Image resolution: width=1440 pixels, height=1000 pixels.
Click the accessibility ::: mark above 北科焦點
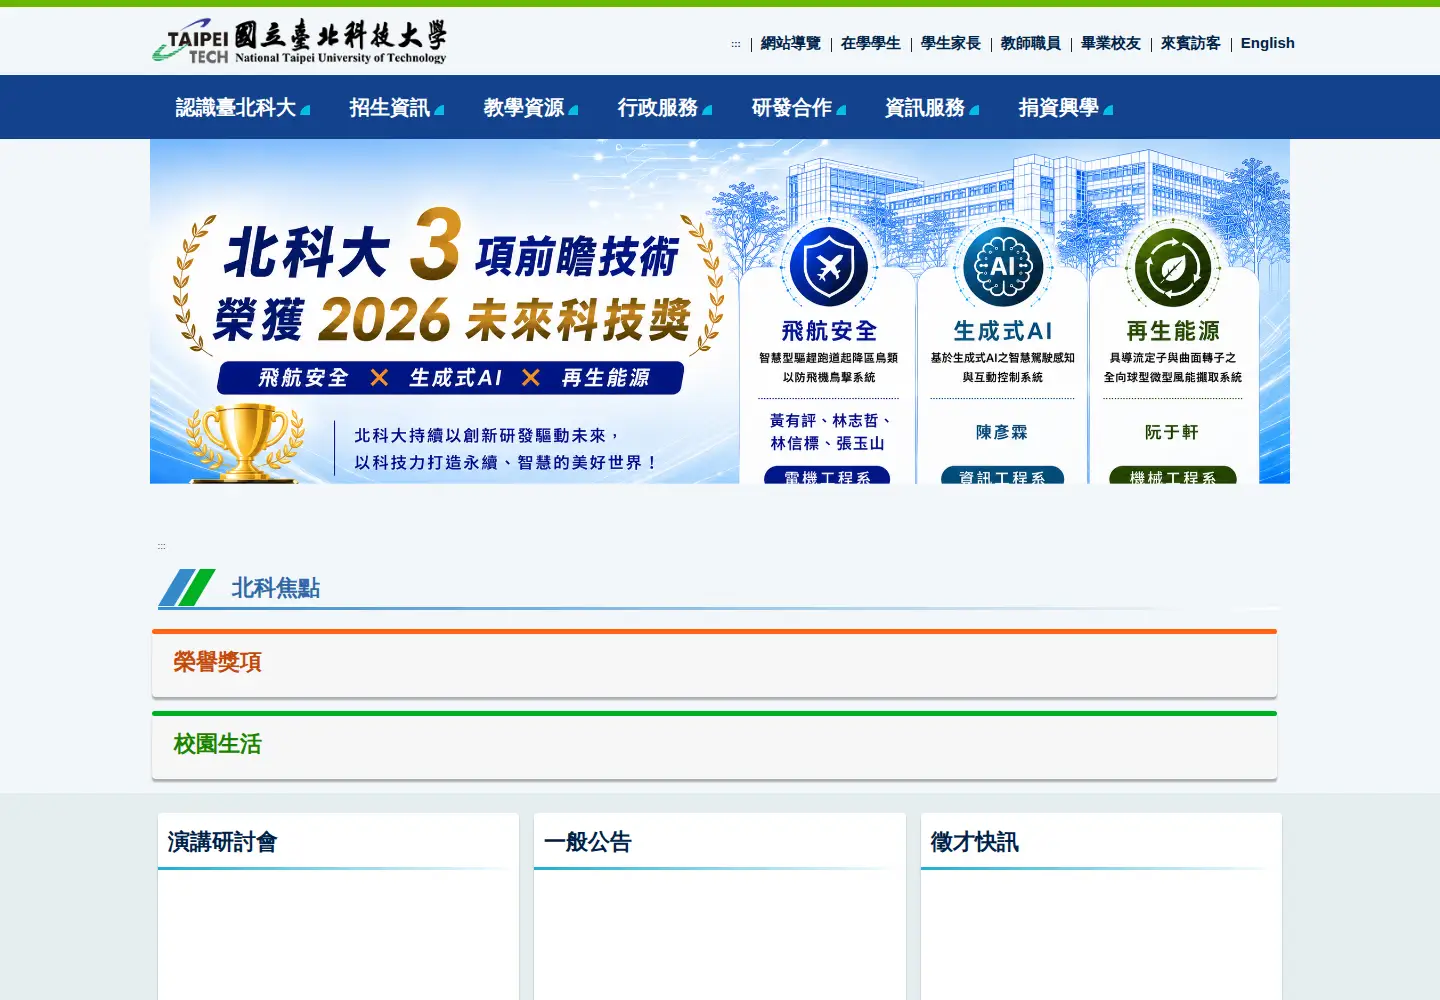point(161,546)
